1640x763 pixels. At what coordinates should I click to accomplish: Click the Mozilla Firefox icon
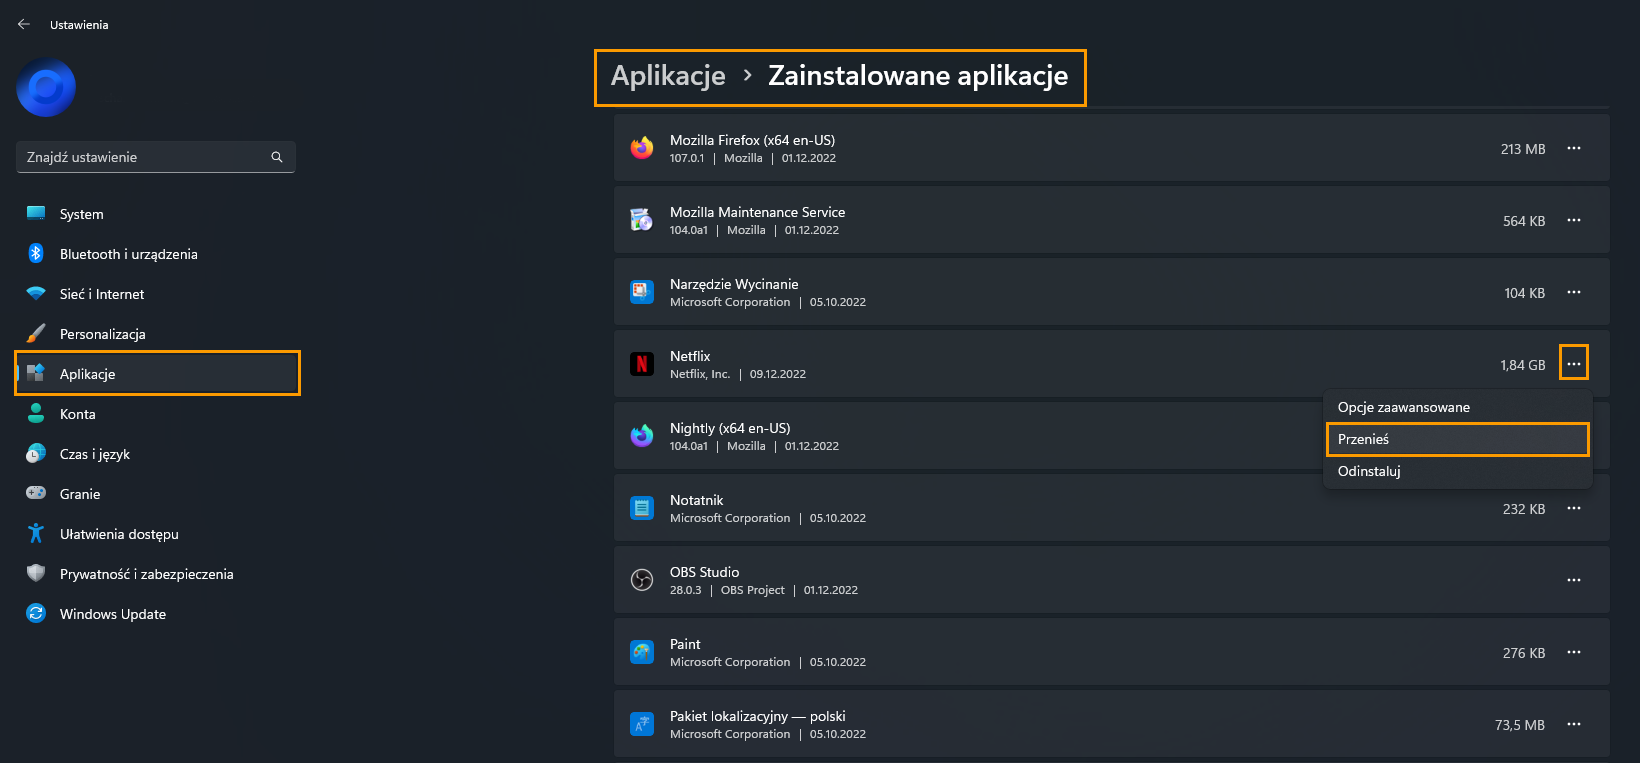[x=642, y=148]
